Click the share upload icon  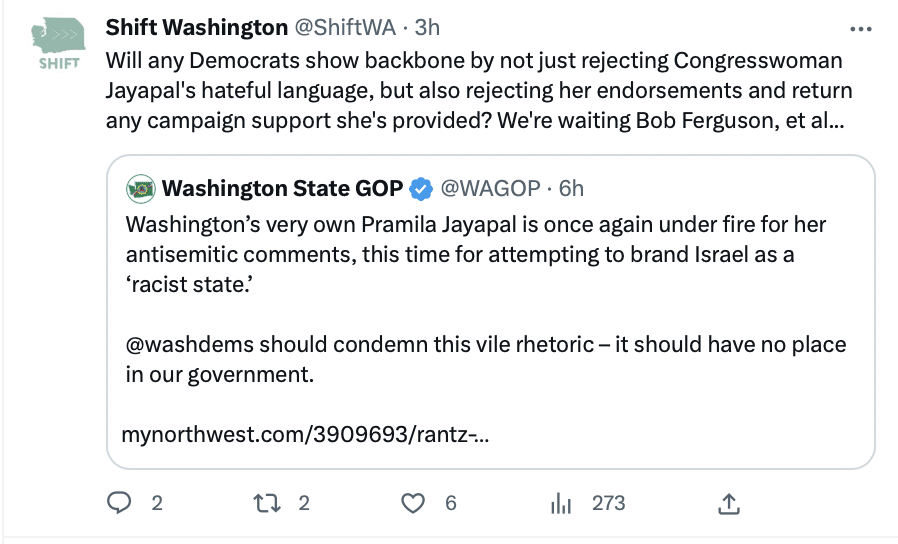[x=728, y=503]
